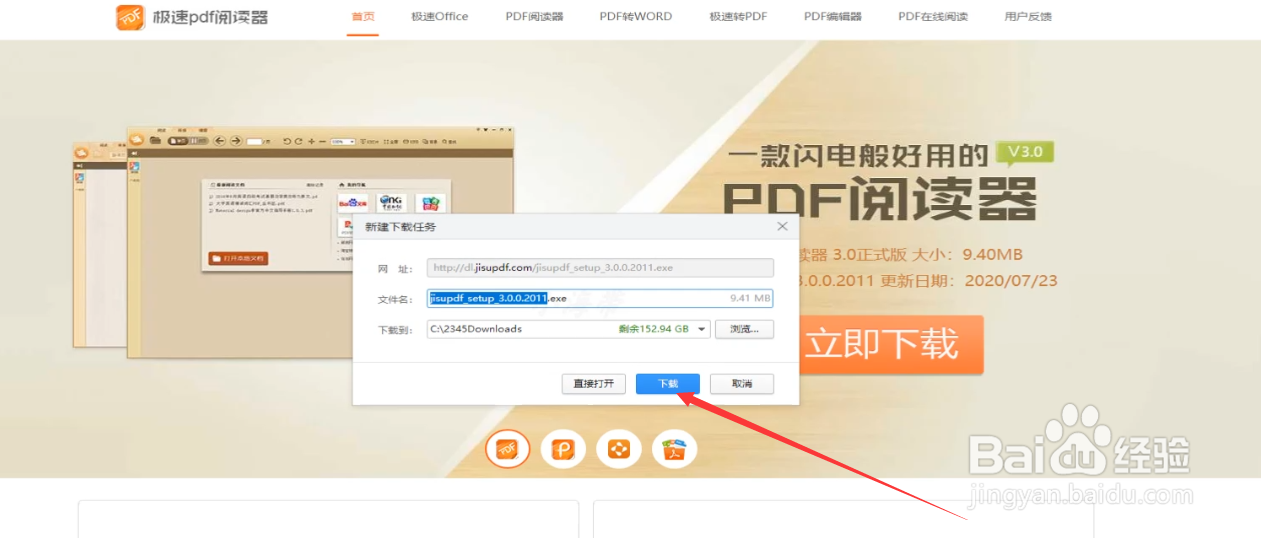The width and height of the screenshot is (1261, 538).
Task: Close the 新建下载任务 dialog
Action: click(x=782, y=227)
